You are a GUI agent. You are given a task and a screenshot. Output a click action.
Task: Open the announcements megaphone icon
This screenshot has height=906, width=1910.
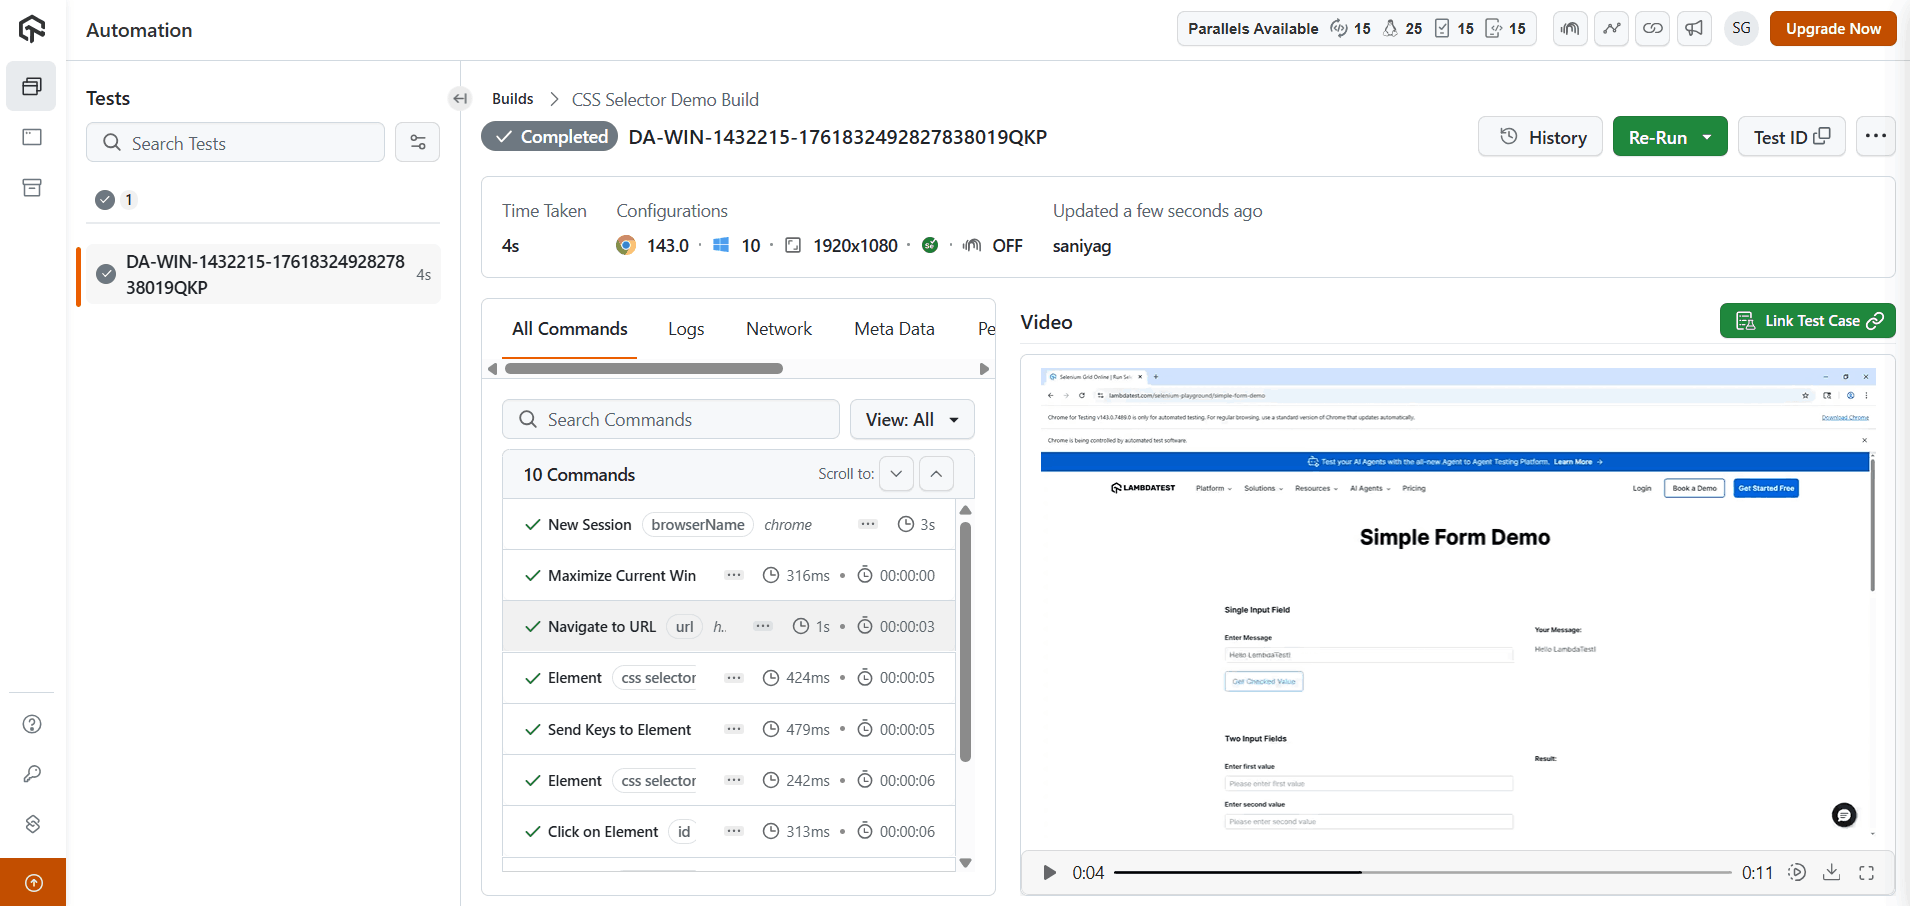[1694, 29]
